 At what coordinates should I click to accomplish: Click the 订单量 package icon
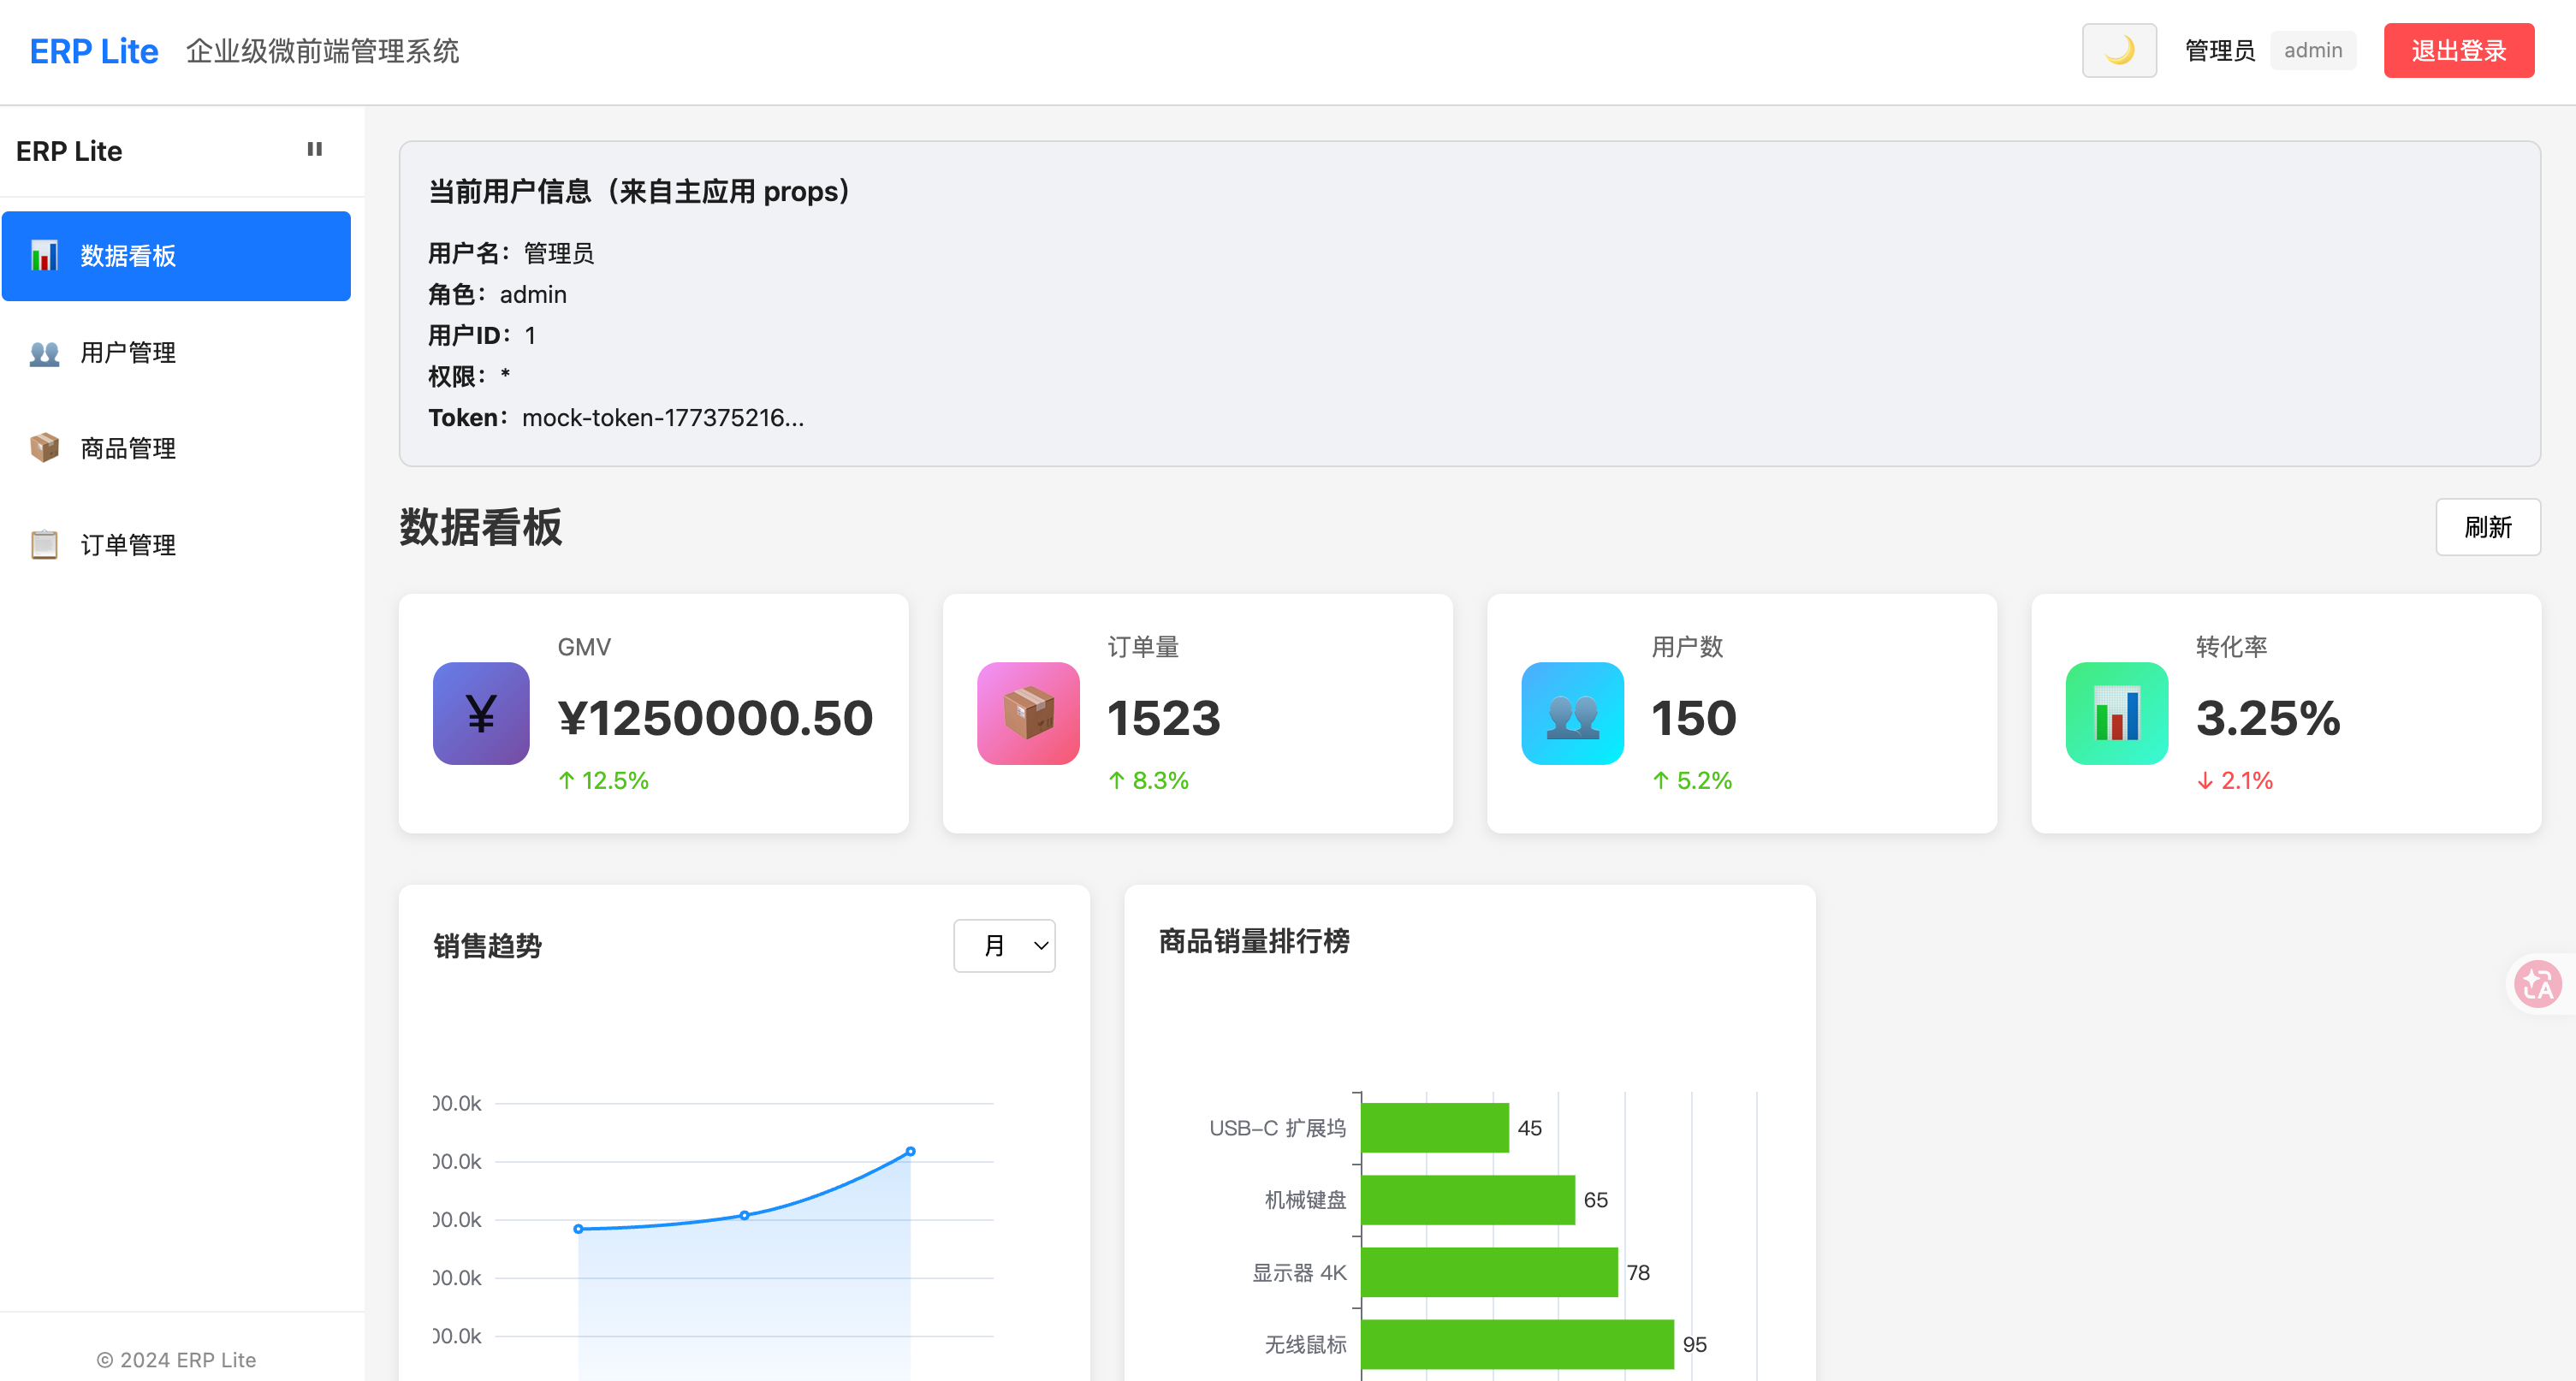1028,713
